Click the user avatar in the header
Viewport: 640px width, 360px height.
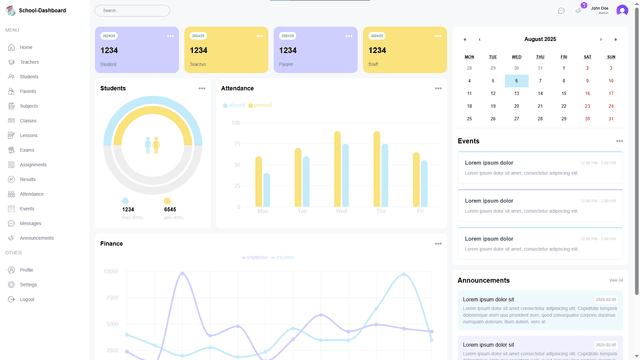click(622, 11)
